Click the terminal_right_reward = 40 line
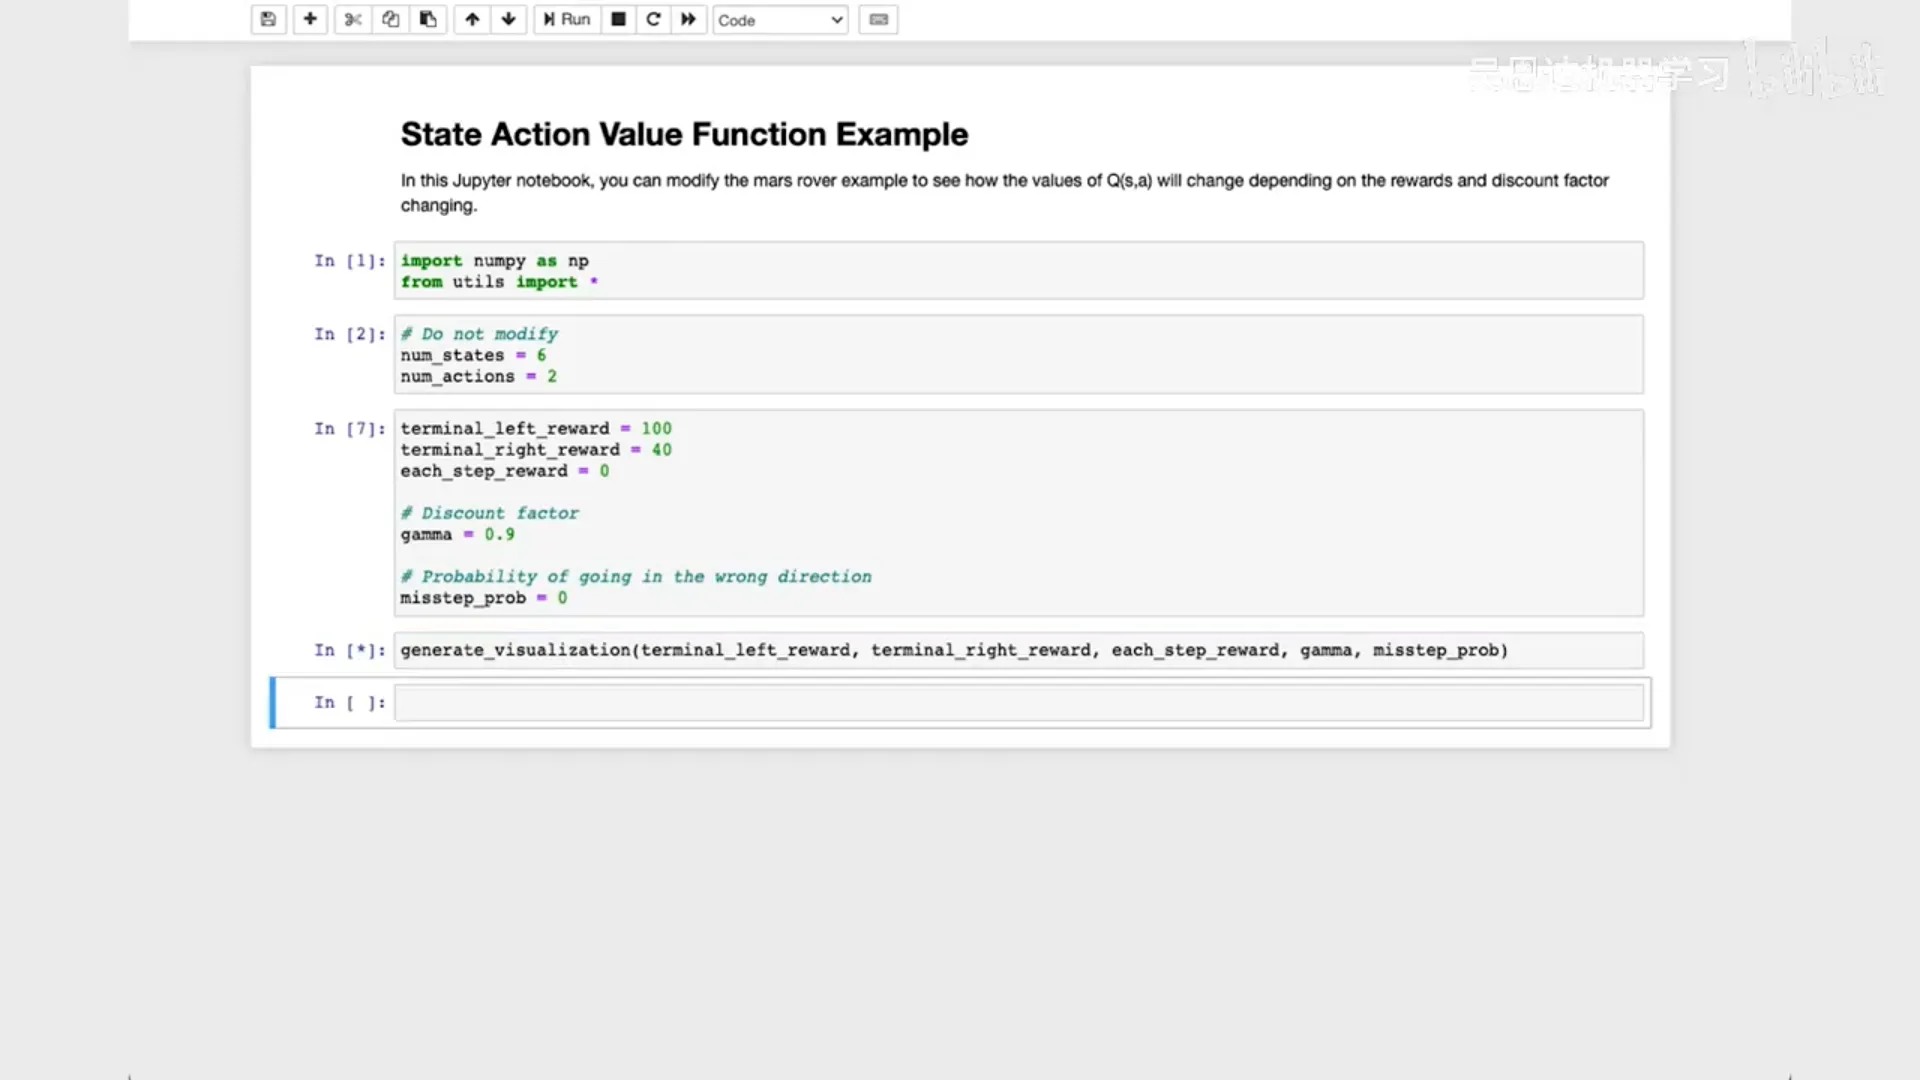1920x1080 pixels. 536,450
